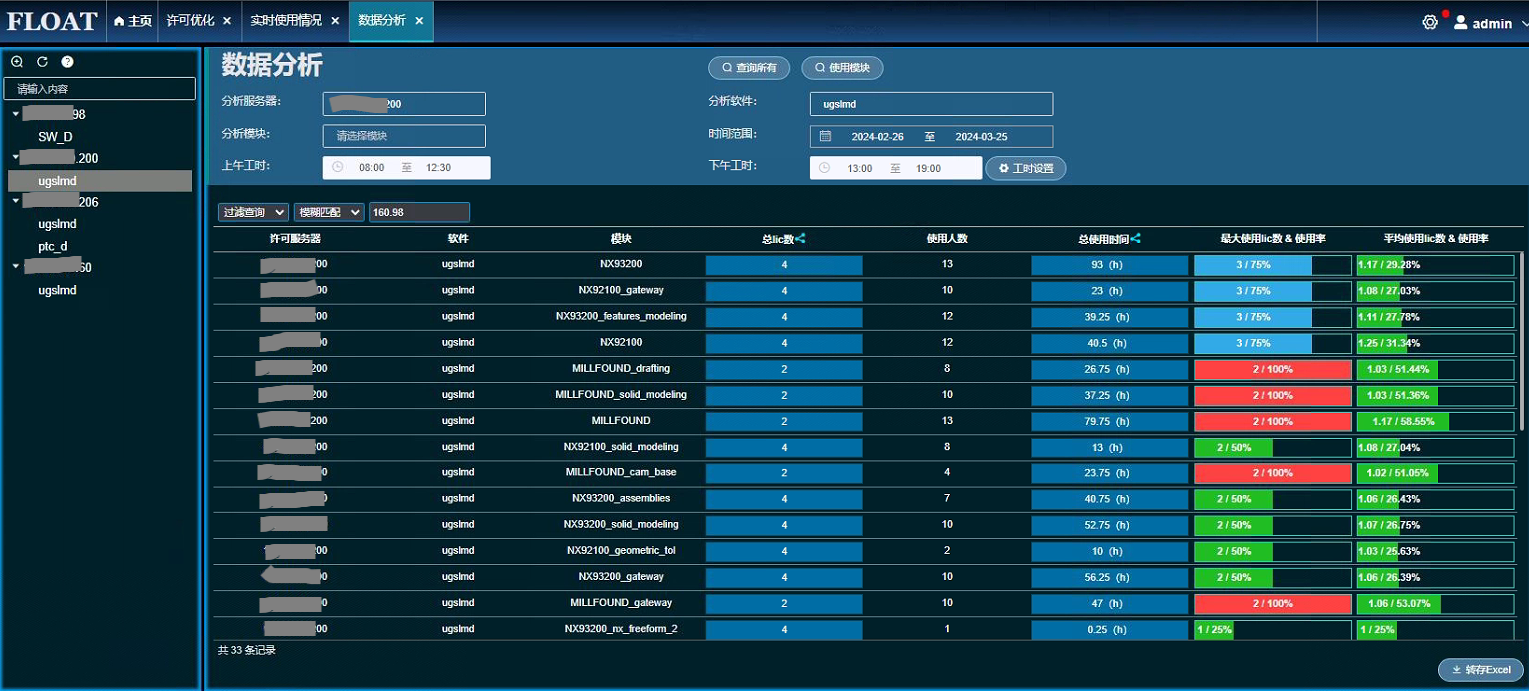Collapse the server node ending in 98
The width and height of the screenshot is (1529, 691).
(x=16, y=114)
